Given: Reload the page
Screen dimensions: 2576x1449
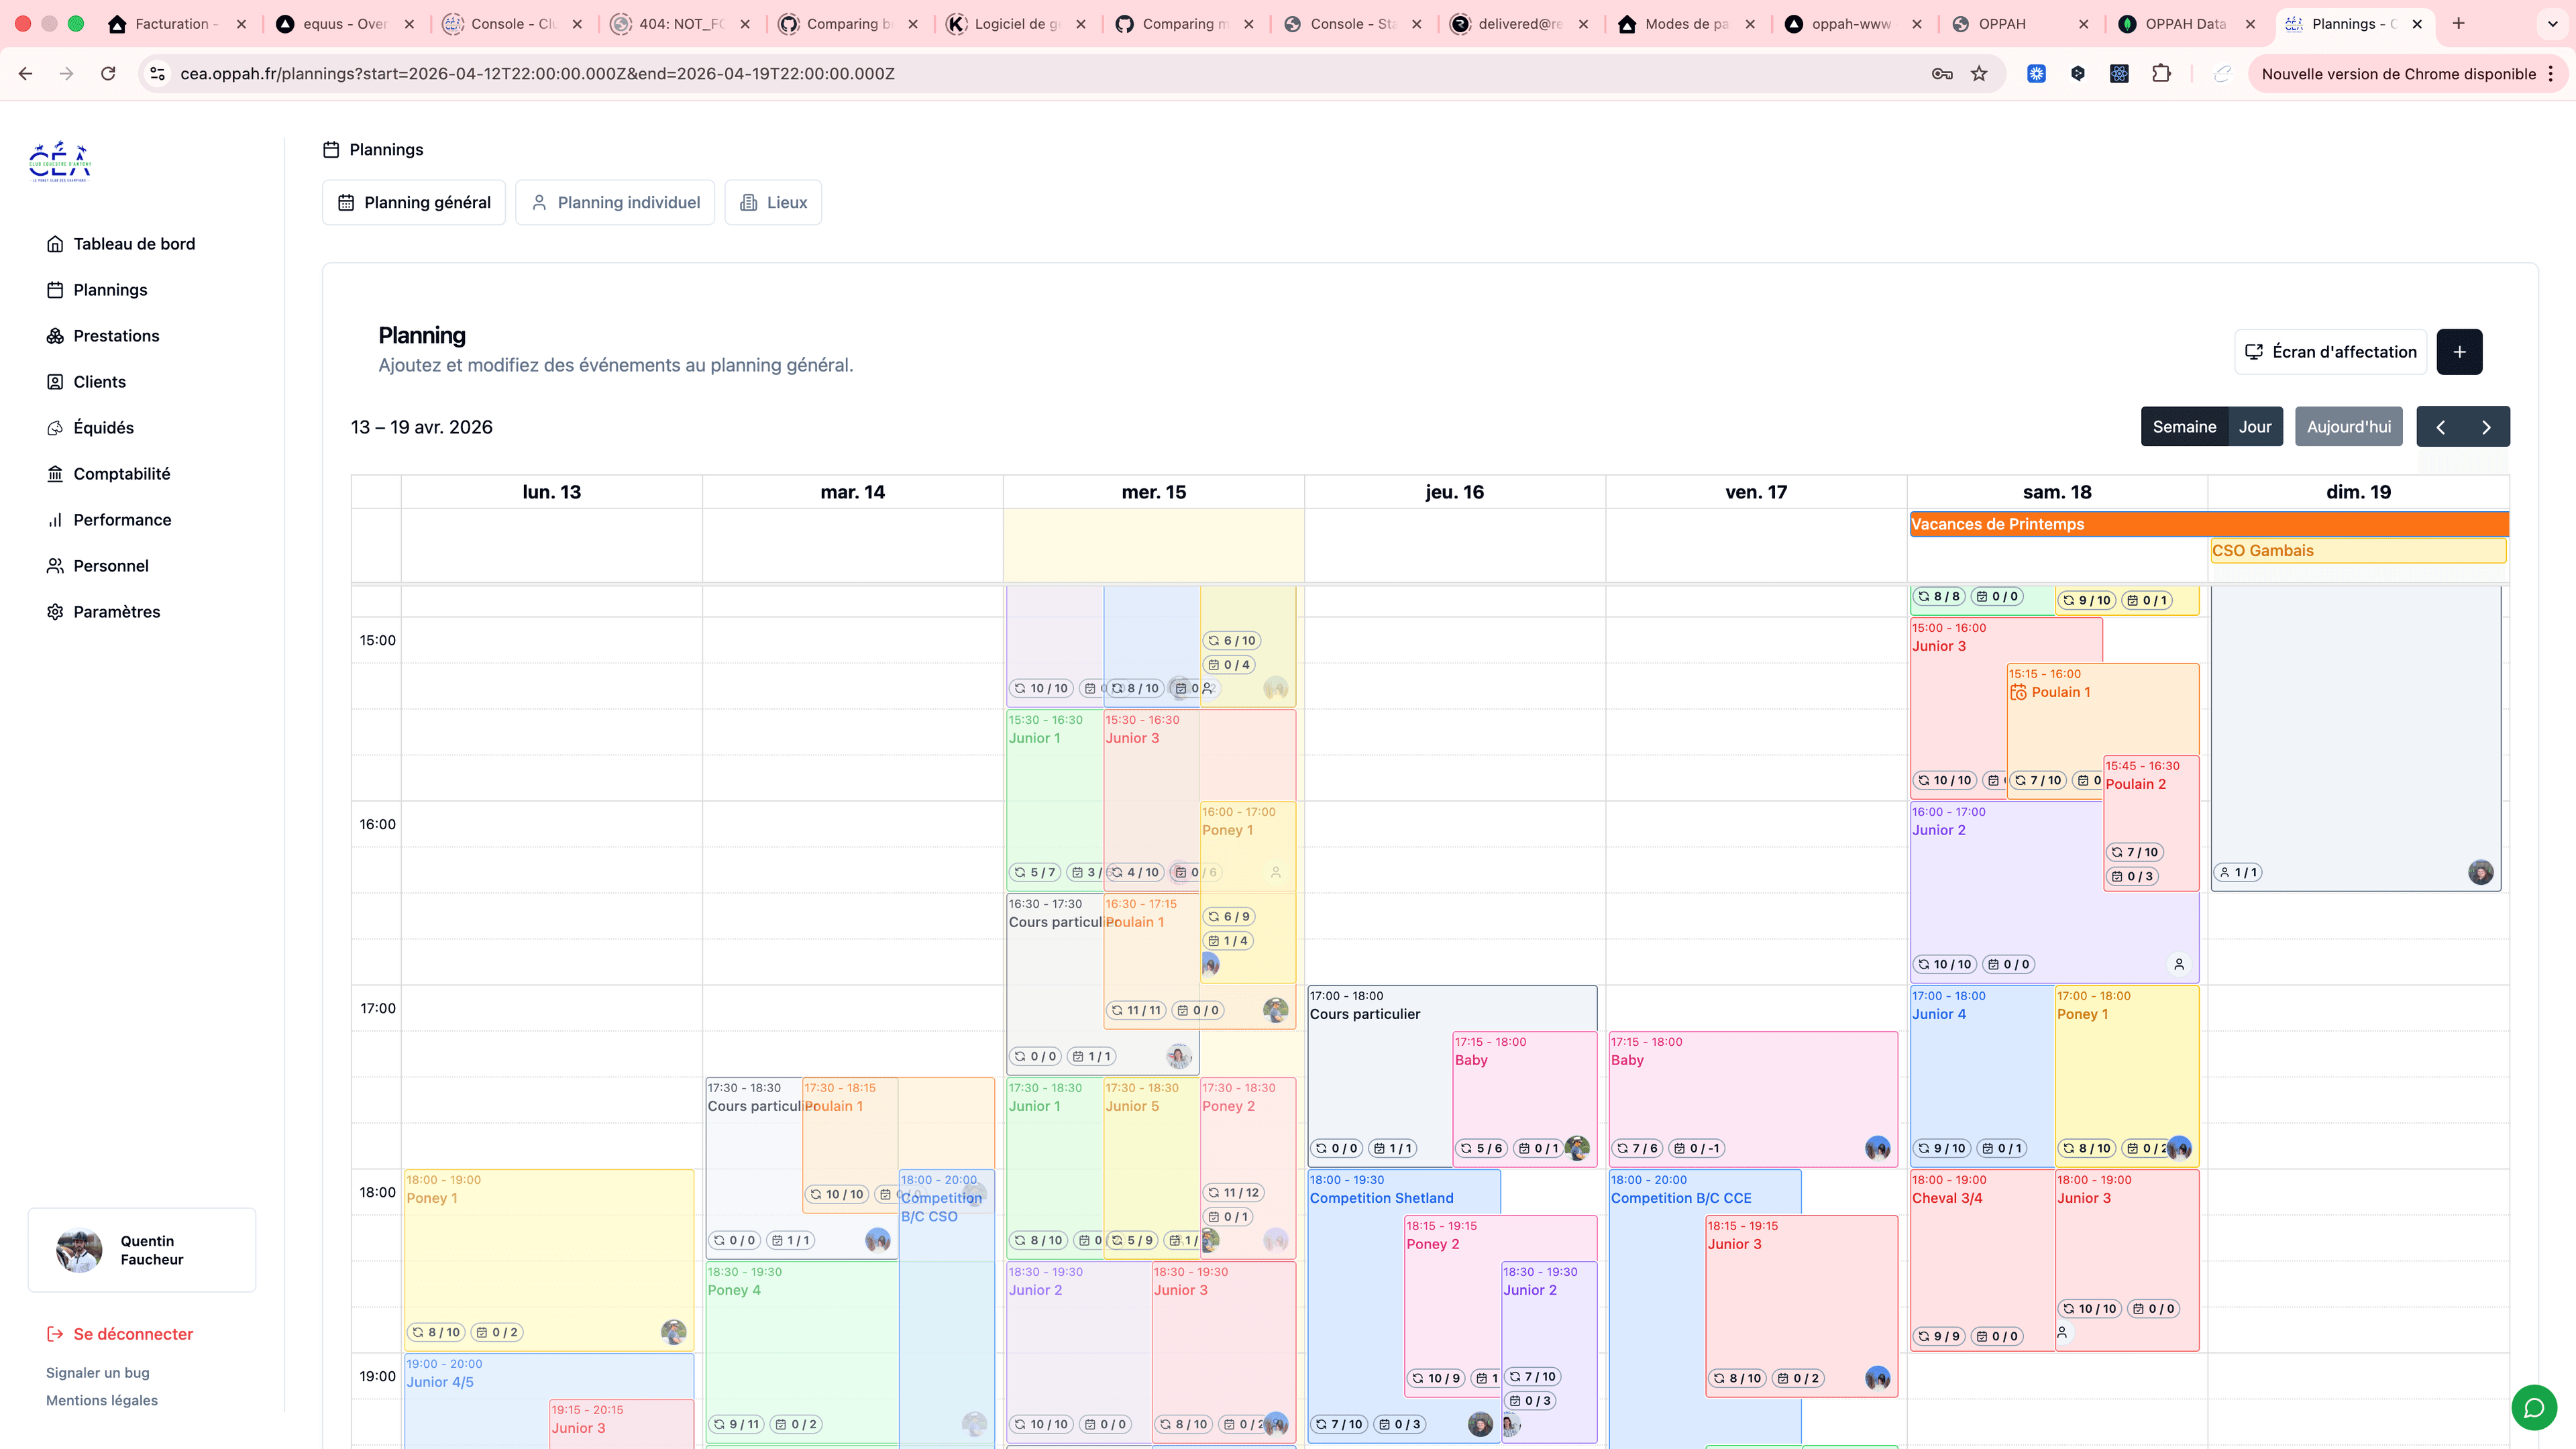Looking at the screenshot, I should click(x=108, y=73).
